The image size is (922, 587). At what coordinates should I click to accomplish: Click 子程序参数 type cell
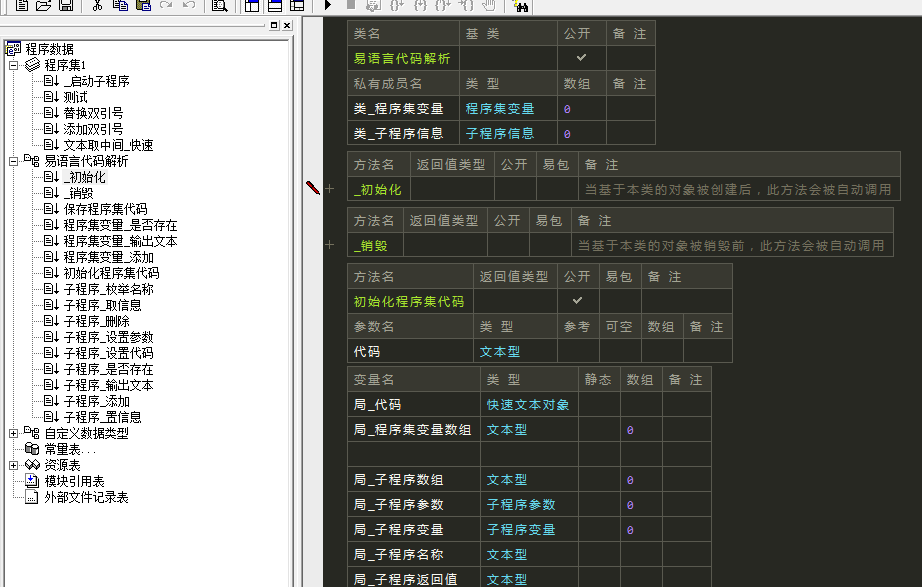pyautogui.click(x=529, y=505)
